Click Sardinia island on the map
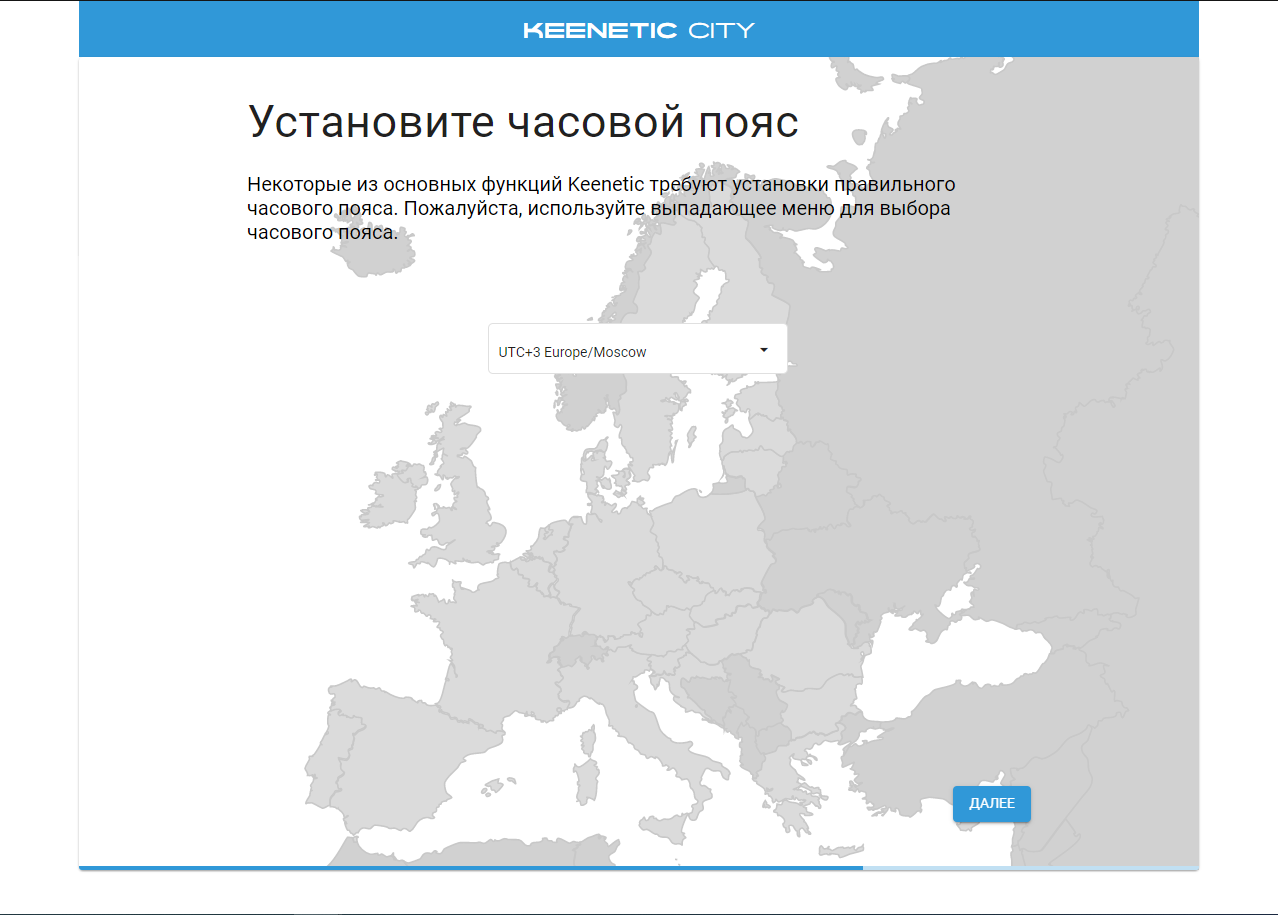Screen dimensions: 1278x915 point(588,780)
